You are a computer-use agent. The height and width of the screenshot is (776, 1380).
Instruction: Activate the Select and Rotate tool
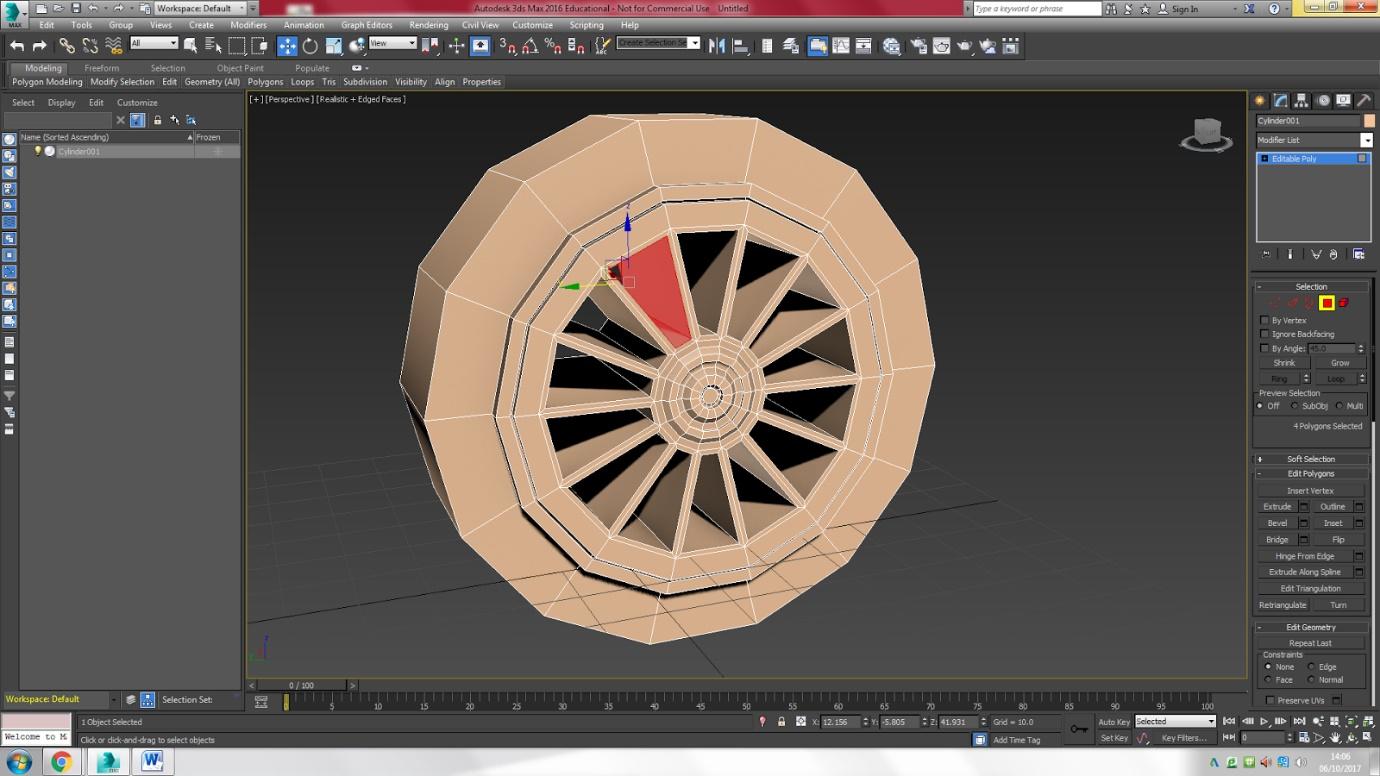[310, 46]
